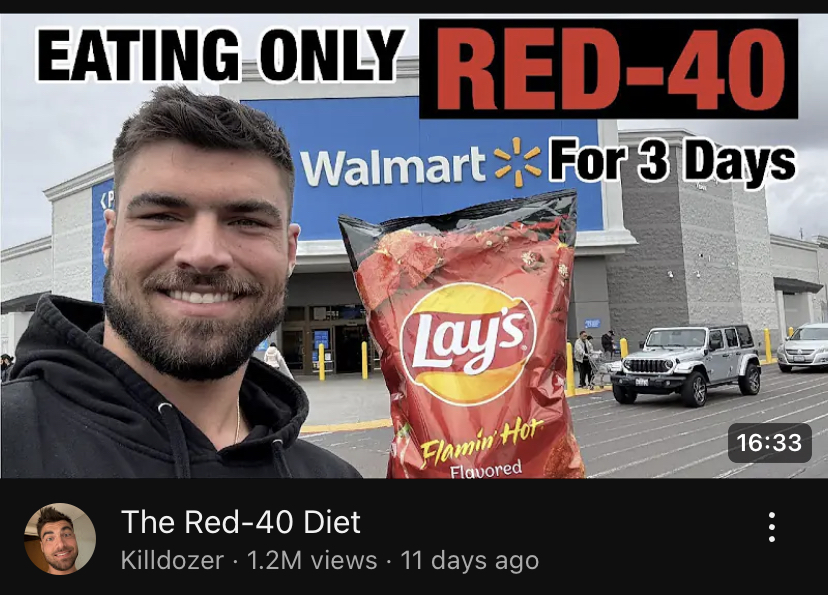The width and height of the screenshot is (828, 595).
Task: Open the three-dot video options menu
Action: pos(771,527)
